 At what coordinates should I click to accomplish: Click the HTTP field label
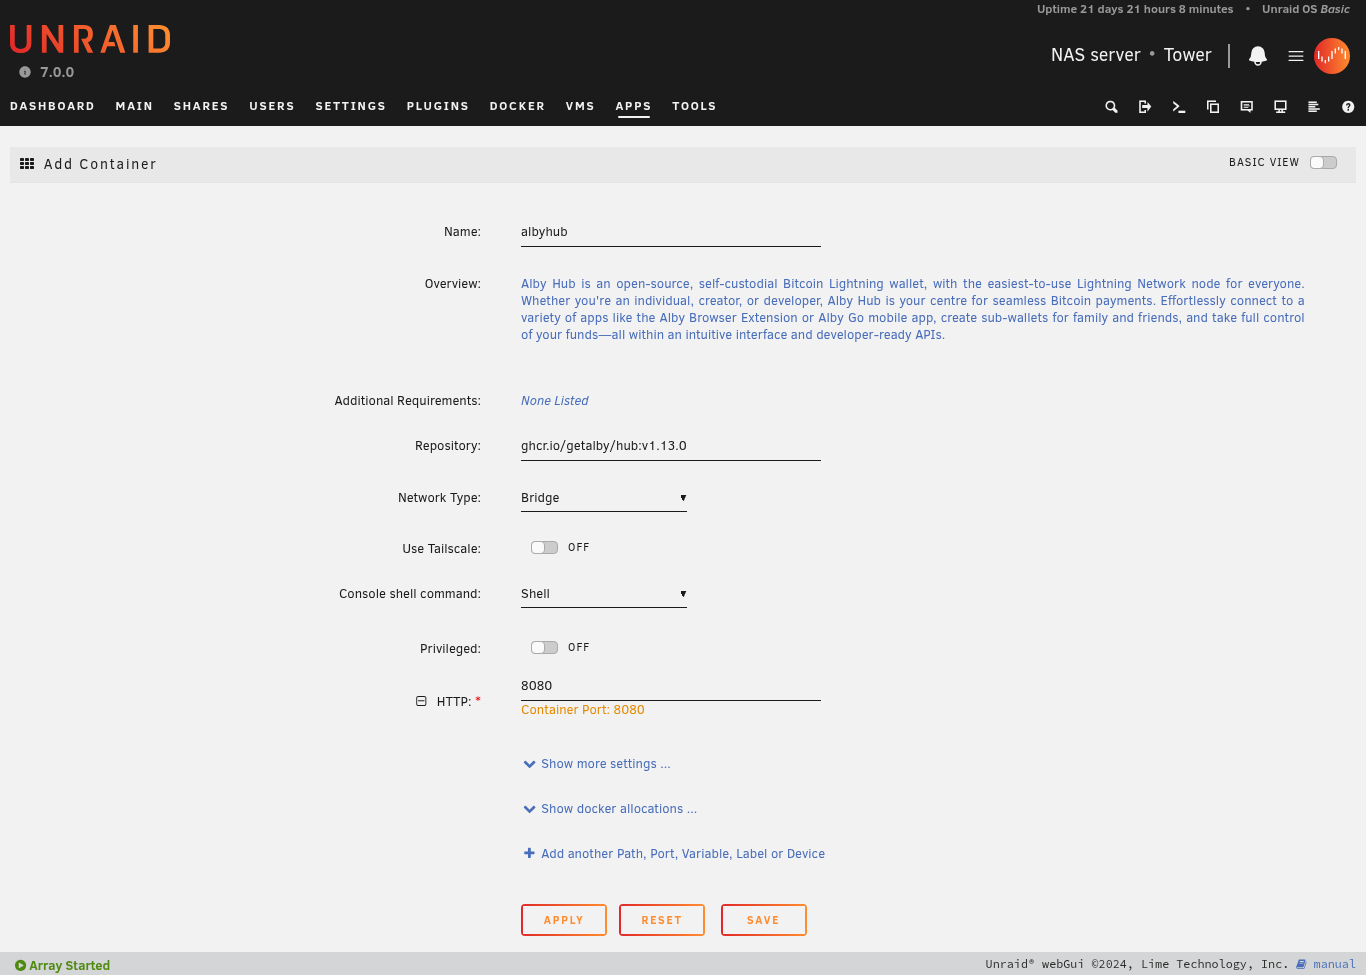pyautogui.click(x=454, y=702)
